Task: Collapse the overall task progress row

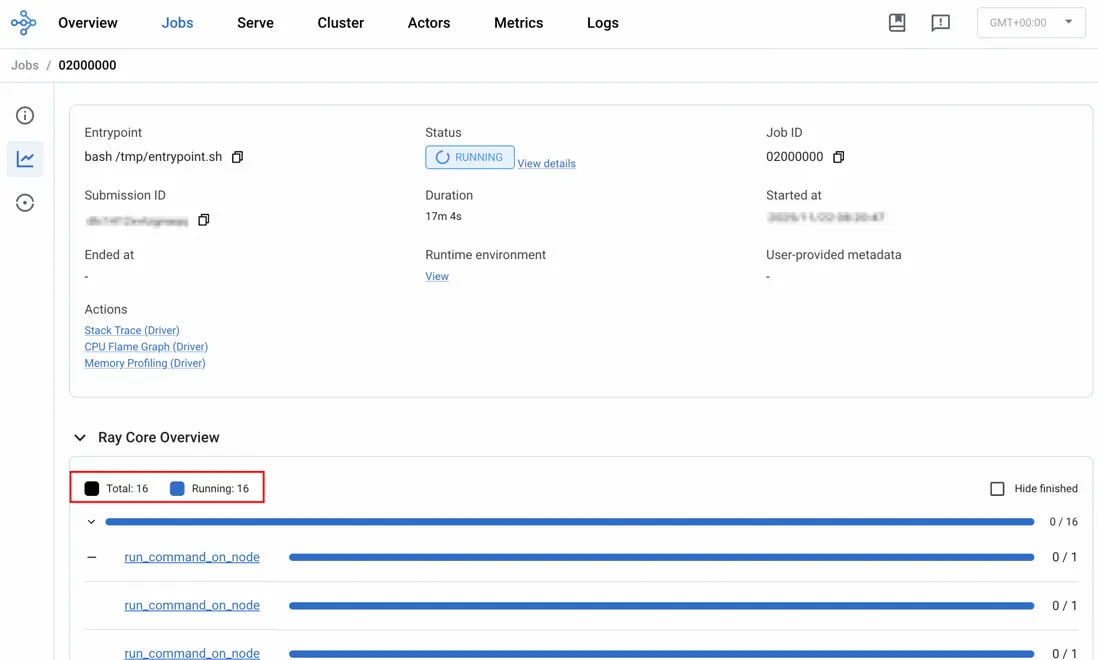Action: click(91, 522)
